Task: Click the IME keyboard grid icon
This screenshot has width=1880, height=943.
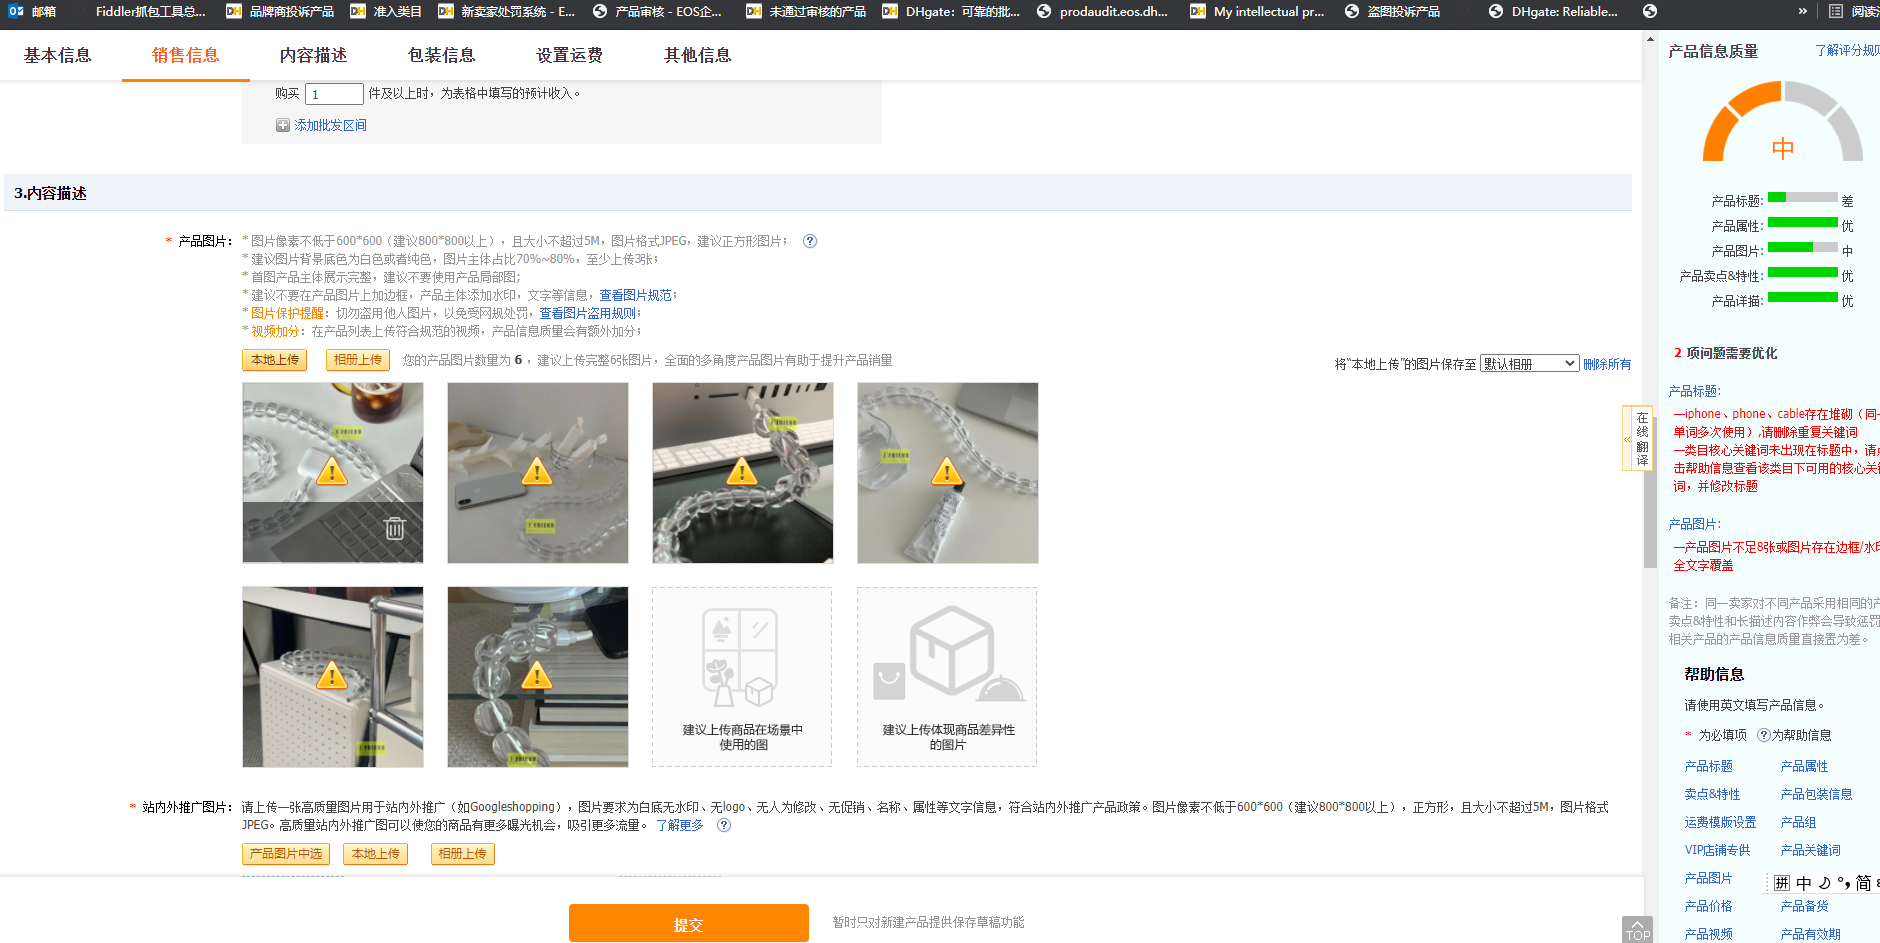Action: click(x=1782, y=883)
